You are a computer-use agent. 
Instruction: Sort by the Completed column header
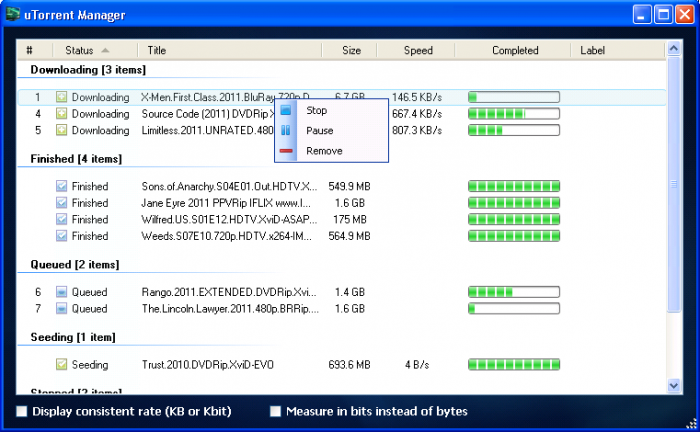coord(513,50)
